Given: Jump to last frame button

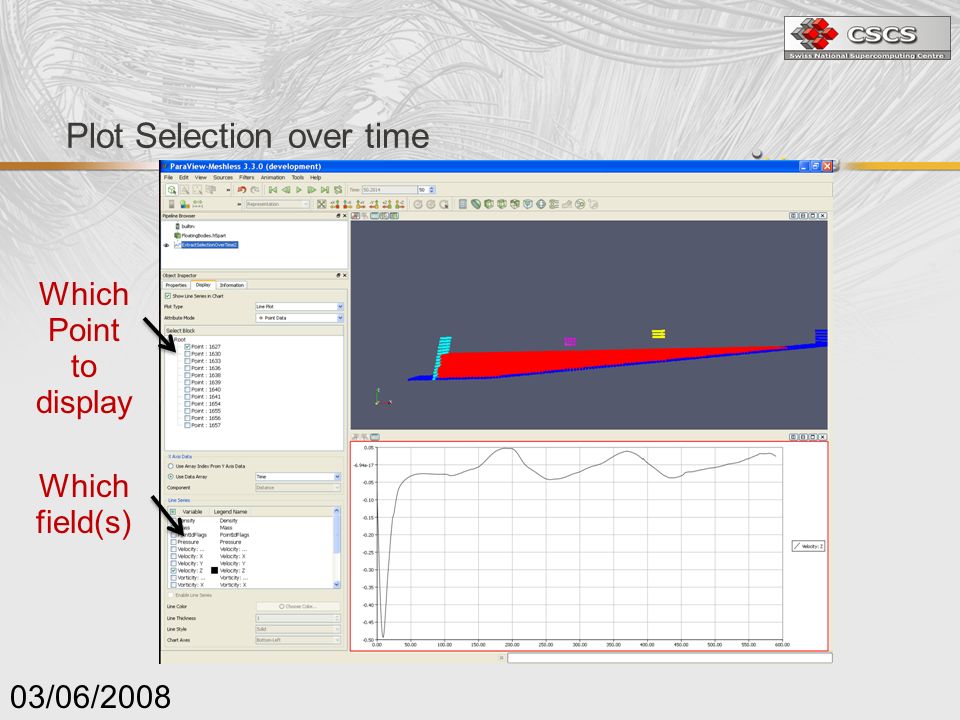Looking at the screenshot, I should [324, 190].
